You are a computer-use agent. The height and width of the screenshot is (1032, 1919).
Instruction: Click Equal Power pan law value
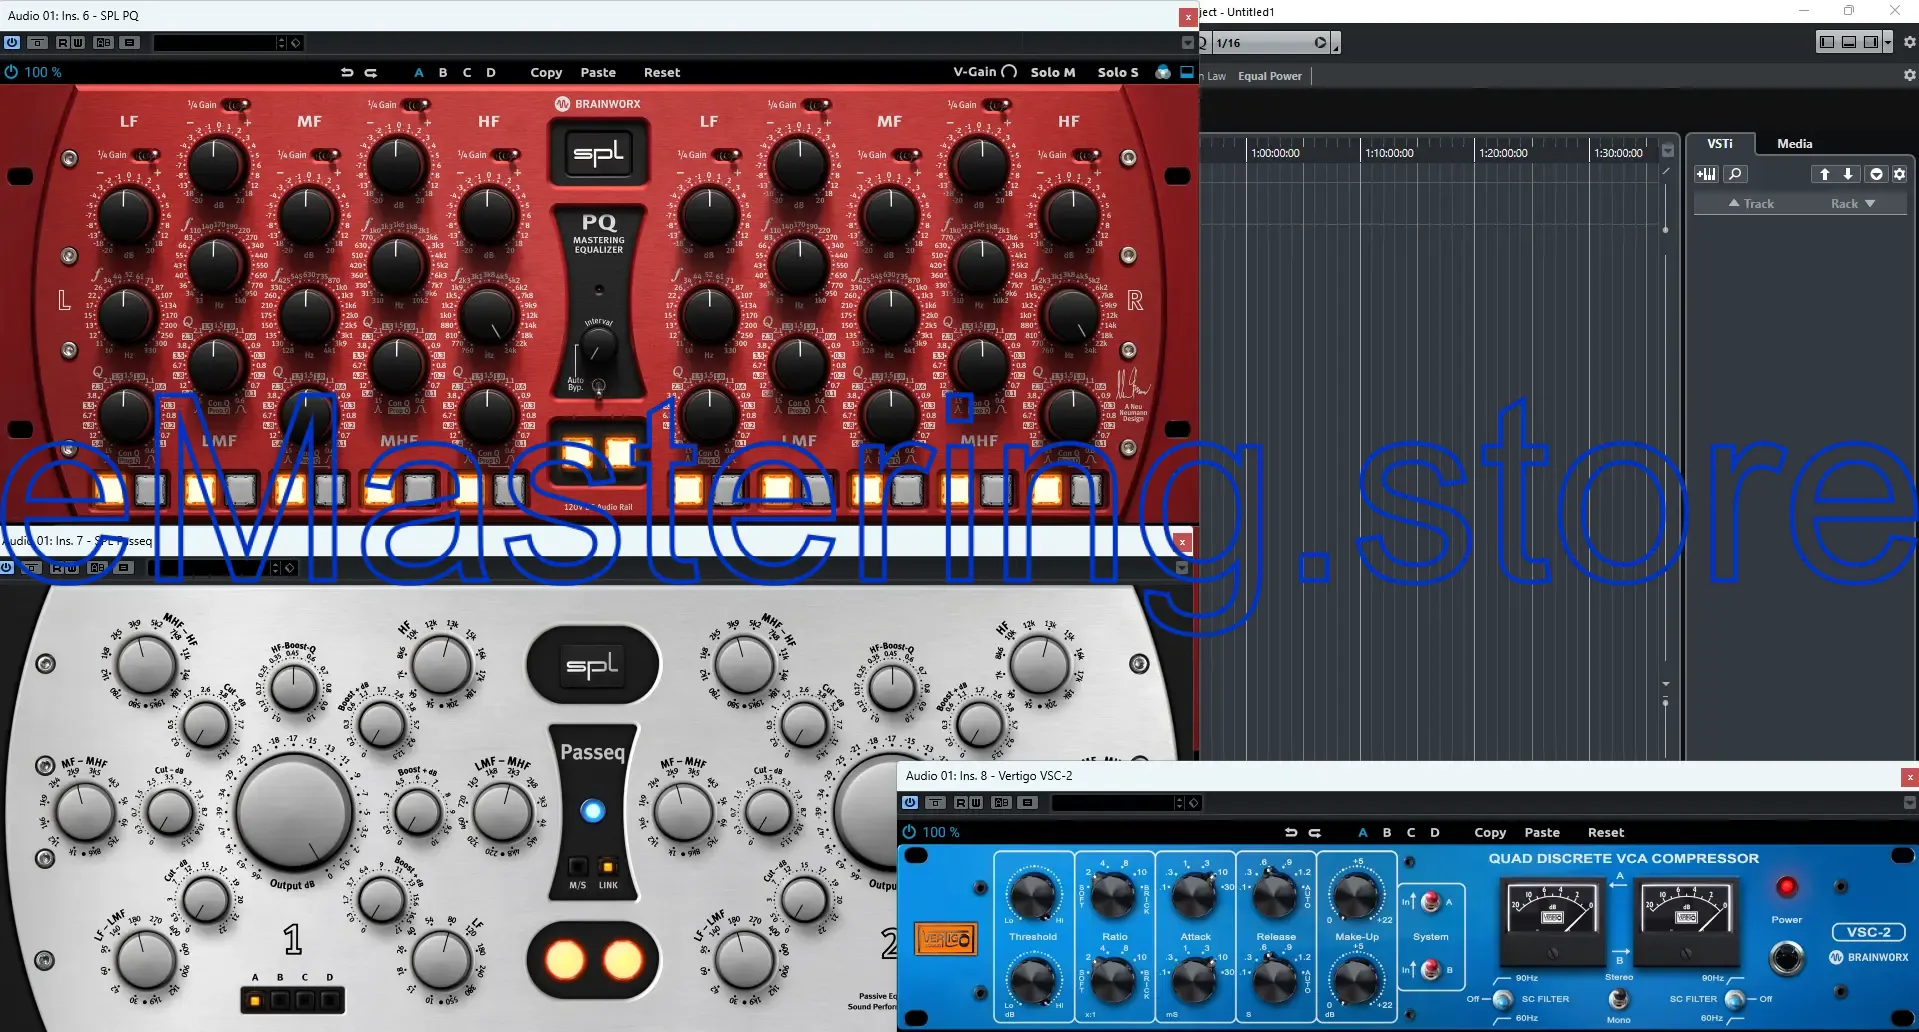pyautogui.click(x=1270, y=76)
